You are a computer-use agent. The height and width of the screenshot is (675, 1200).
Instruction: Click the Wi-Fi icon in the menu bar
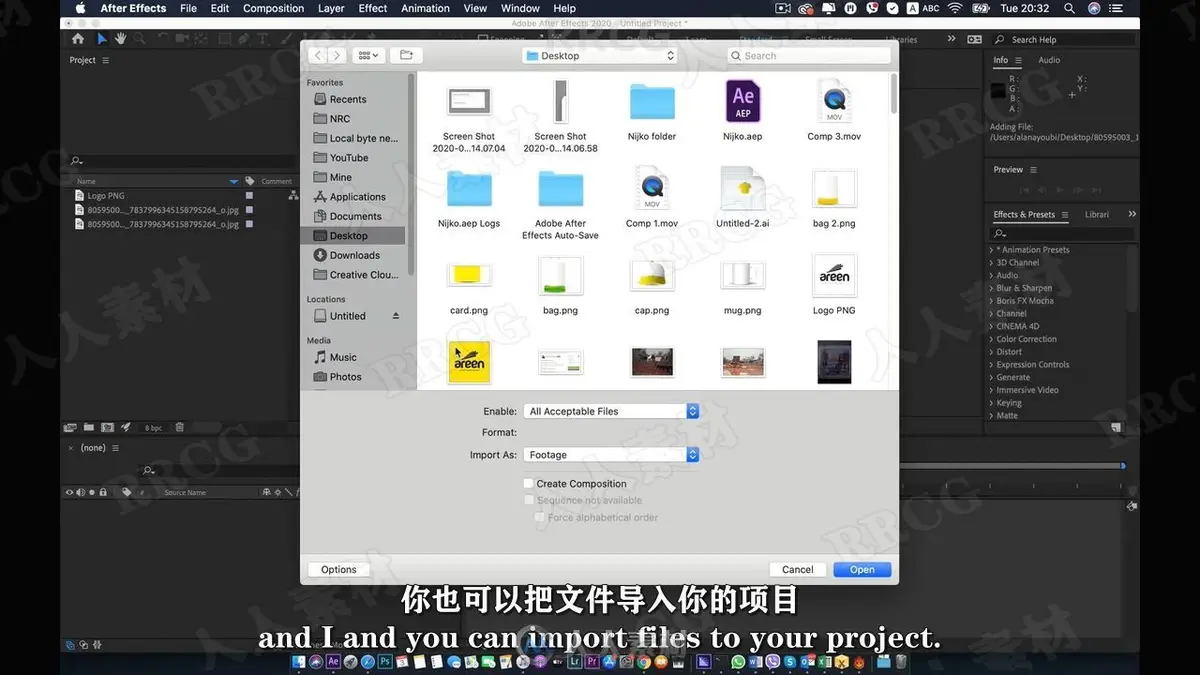[x=954, y=8]
